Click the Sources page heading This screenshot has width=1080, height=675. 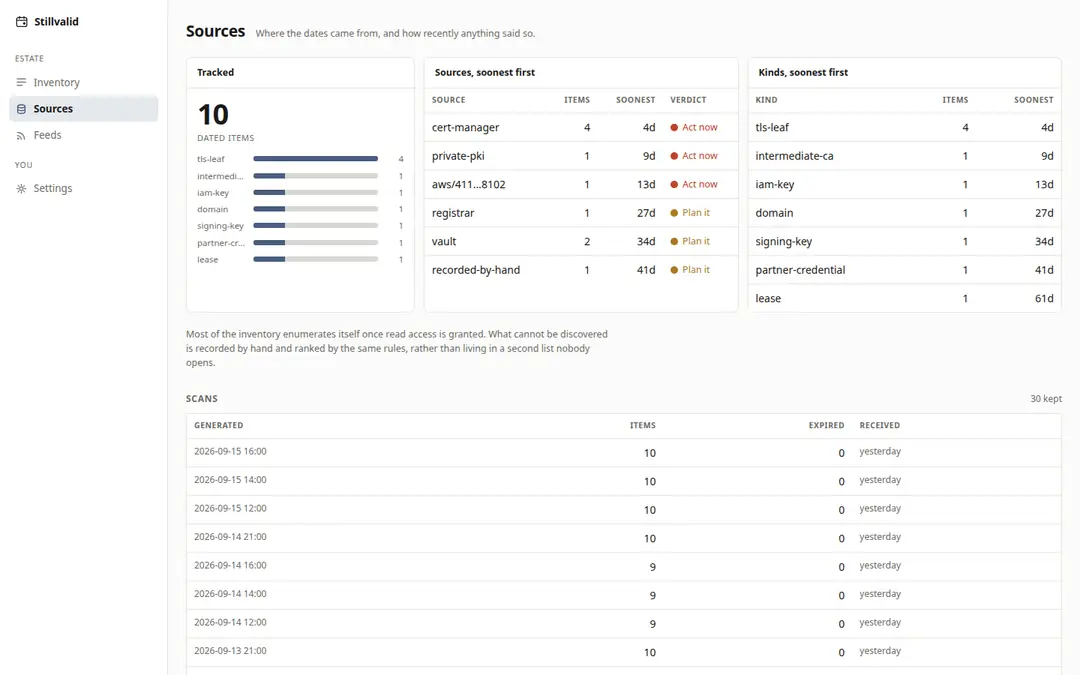tap(216, 32)
